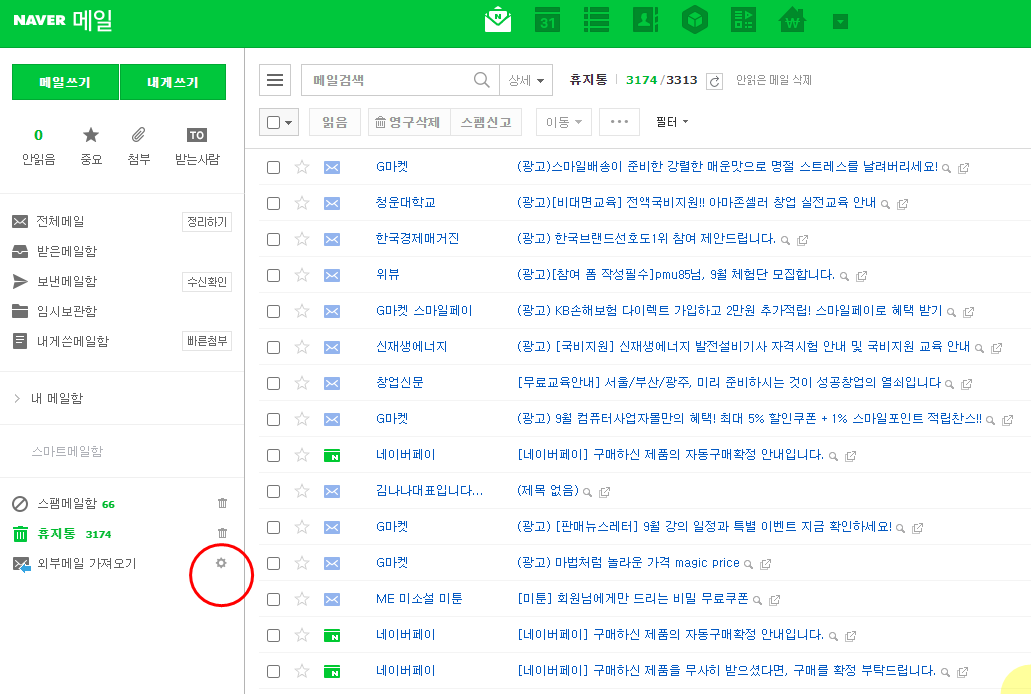The image size is (1031, 694).
Task: Check the 청운대학교 mail checkbox
Action: coord(274,204)
